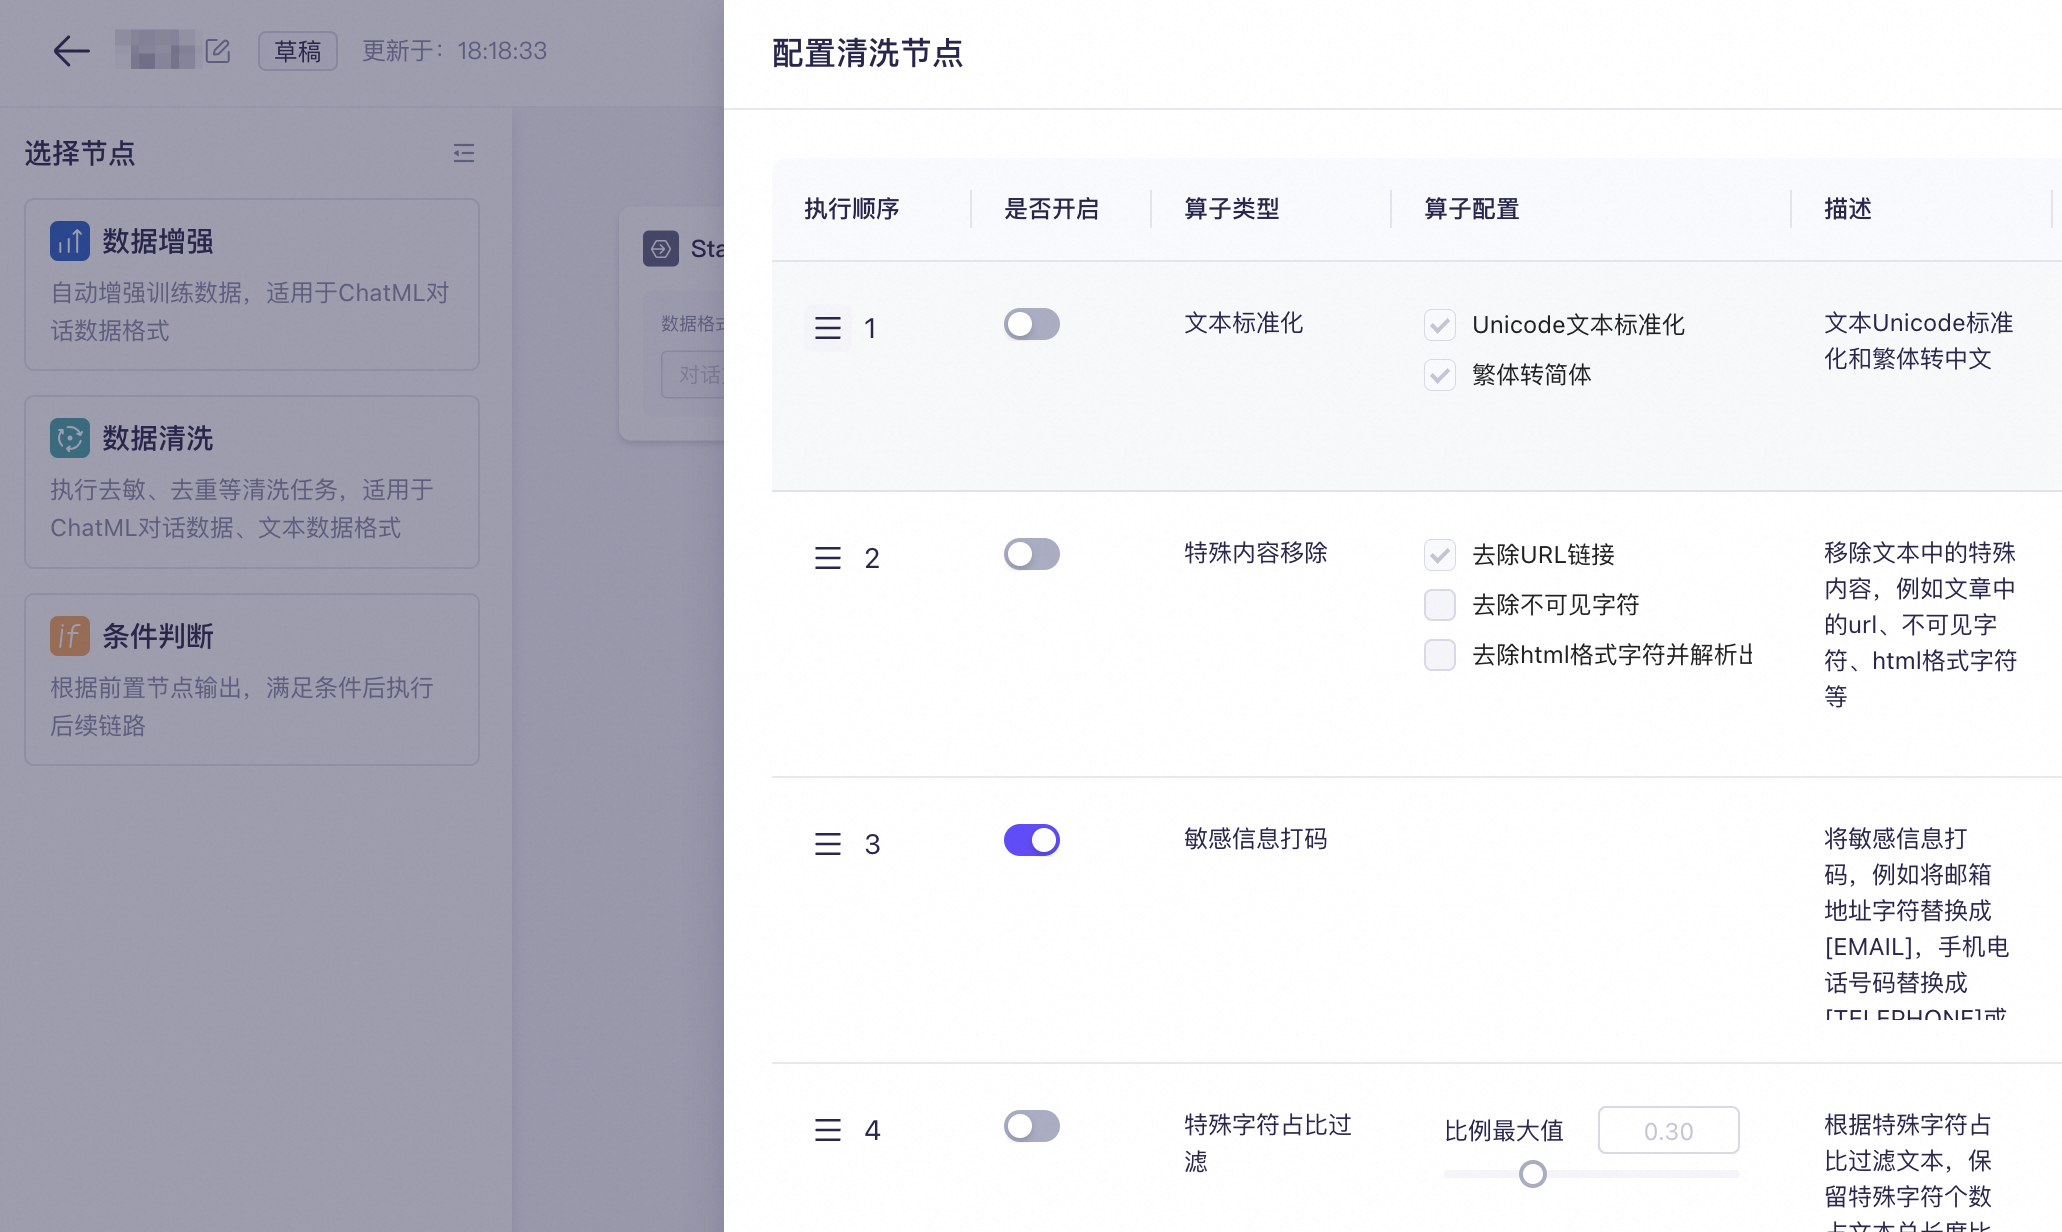The height and width of the screenshot is (1232, 2062).
Task: Click the 数据增强 chart icon
Action: click(70, 241)
